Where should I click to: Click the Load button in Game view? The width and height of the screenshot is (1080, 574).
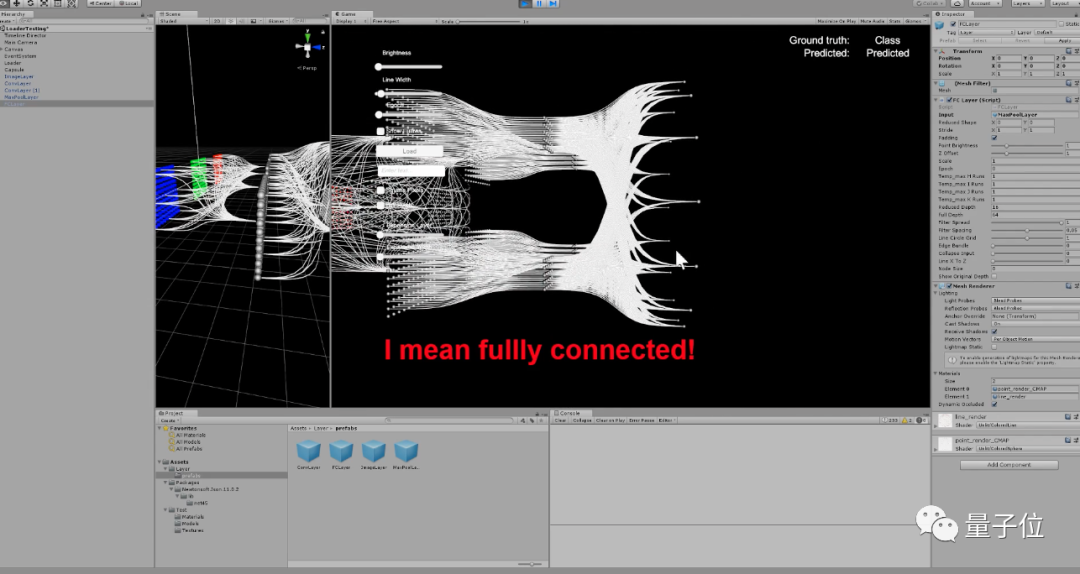(x=410, y=151)
